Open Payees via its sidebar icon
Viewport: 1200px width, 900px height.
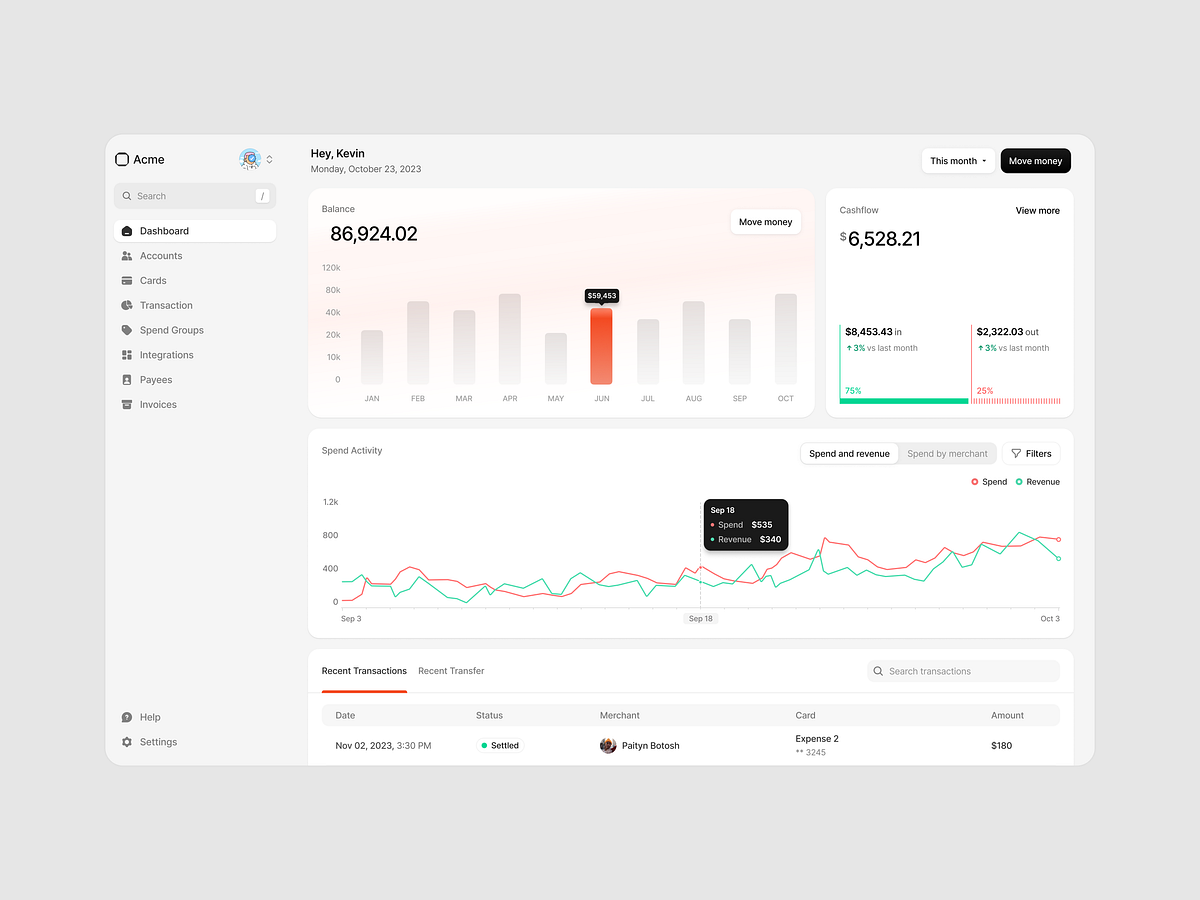(x=128, y=380)
